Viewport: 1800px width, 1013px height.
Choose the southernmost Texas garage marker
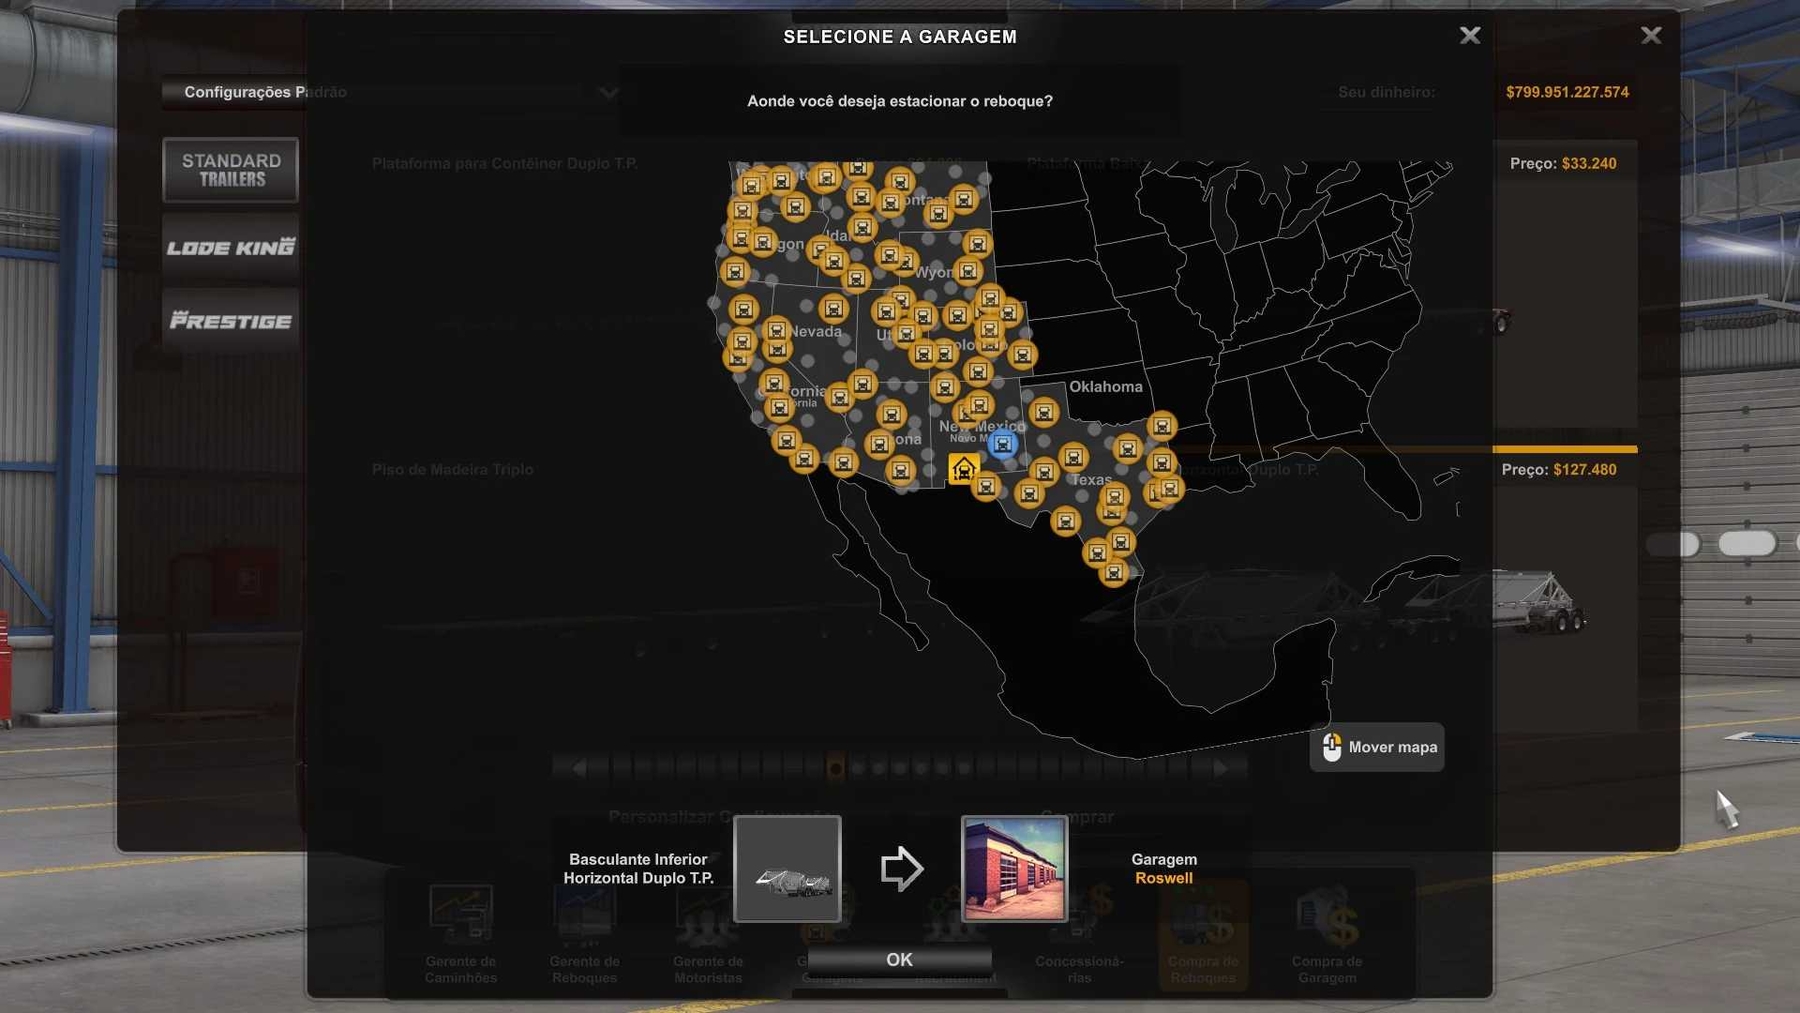(1113, 573)
